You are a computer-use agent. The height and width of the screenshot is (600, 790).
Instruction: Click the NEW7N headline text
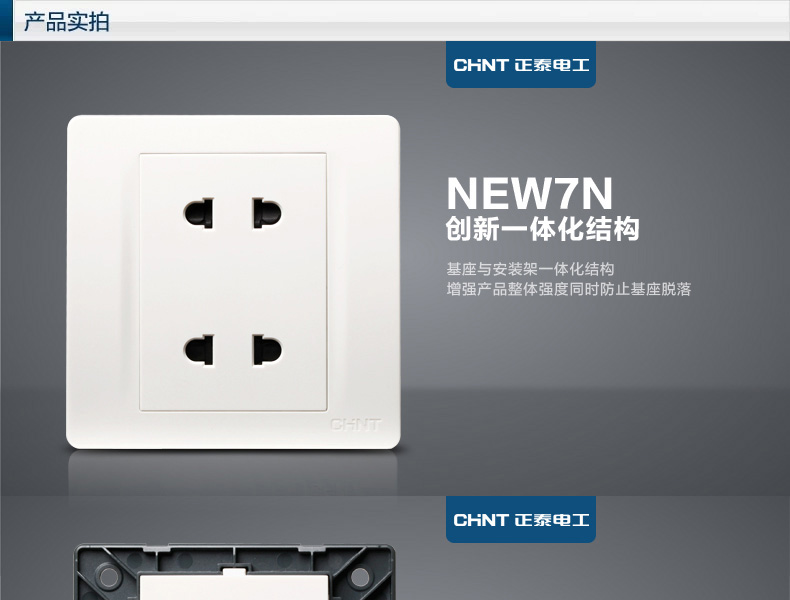click(x=530, y=193)
